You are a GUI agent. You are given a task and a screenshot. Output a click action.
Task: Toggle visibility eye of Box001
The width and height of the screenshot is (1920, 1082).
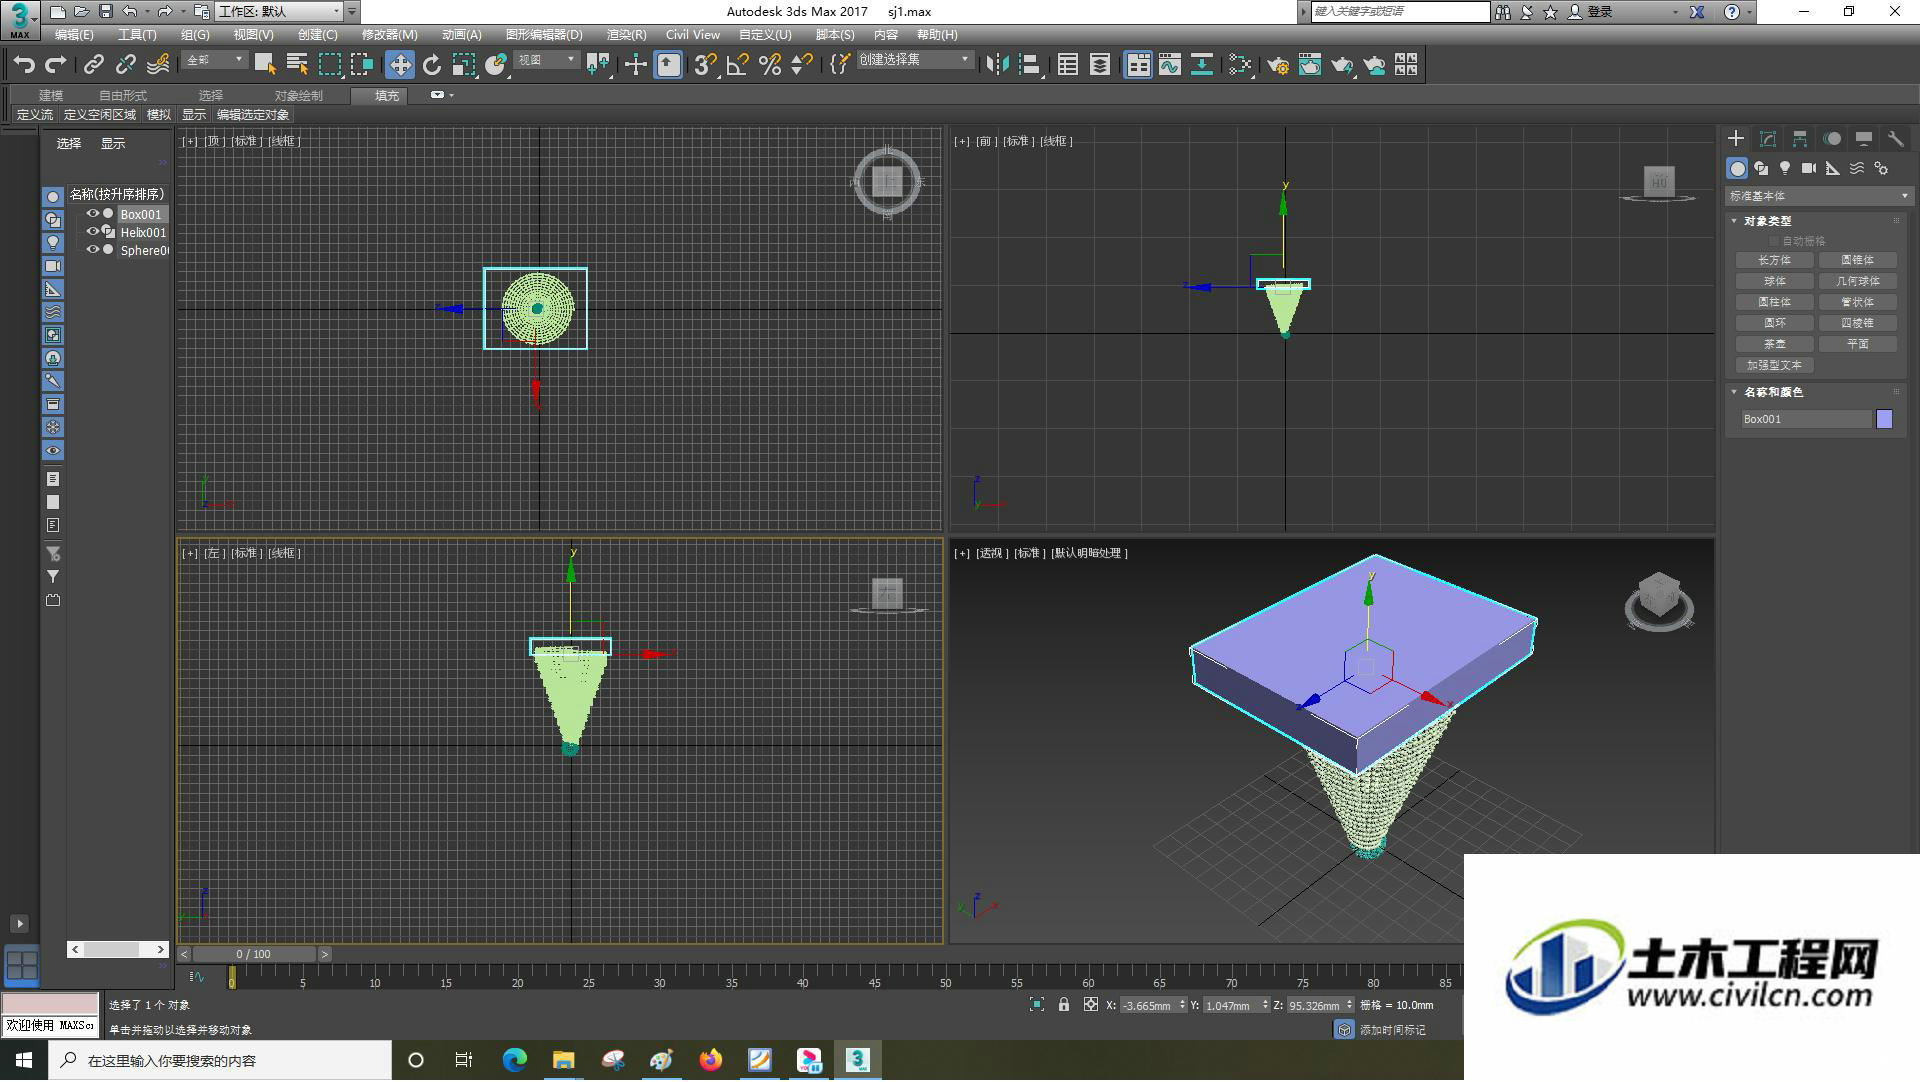pyautogui.click(x=93, y=214)
